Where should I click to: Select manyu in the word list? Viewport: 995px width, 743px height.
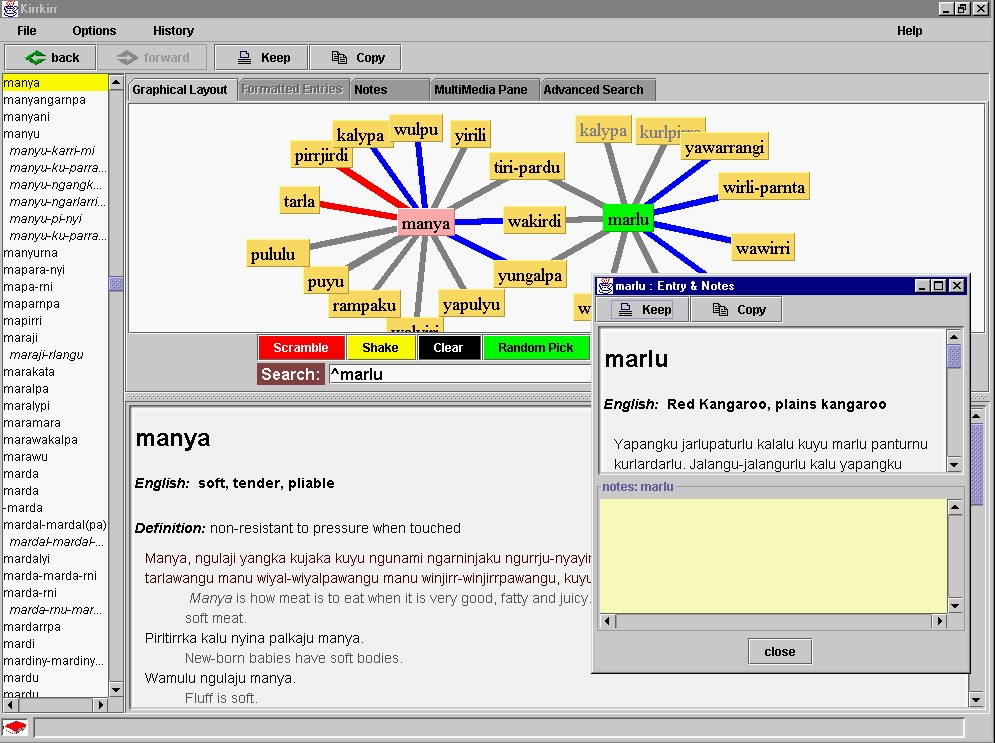(x=22, y=134)
